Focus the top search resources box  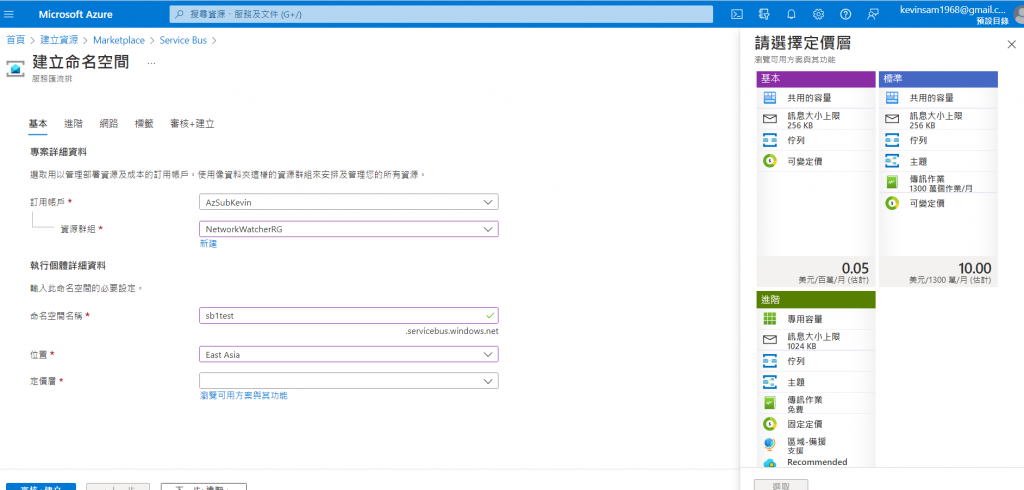[x=441, y=14]
